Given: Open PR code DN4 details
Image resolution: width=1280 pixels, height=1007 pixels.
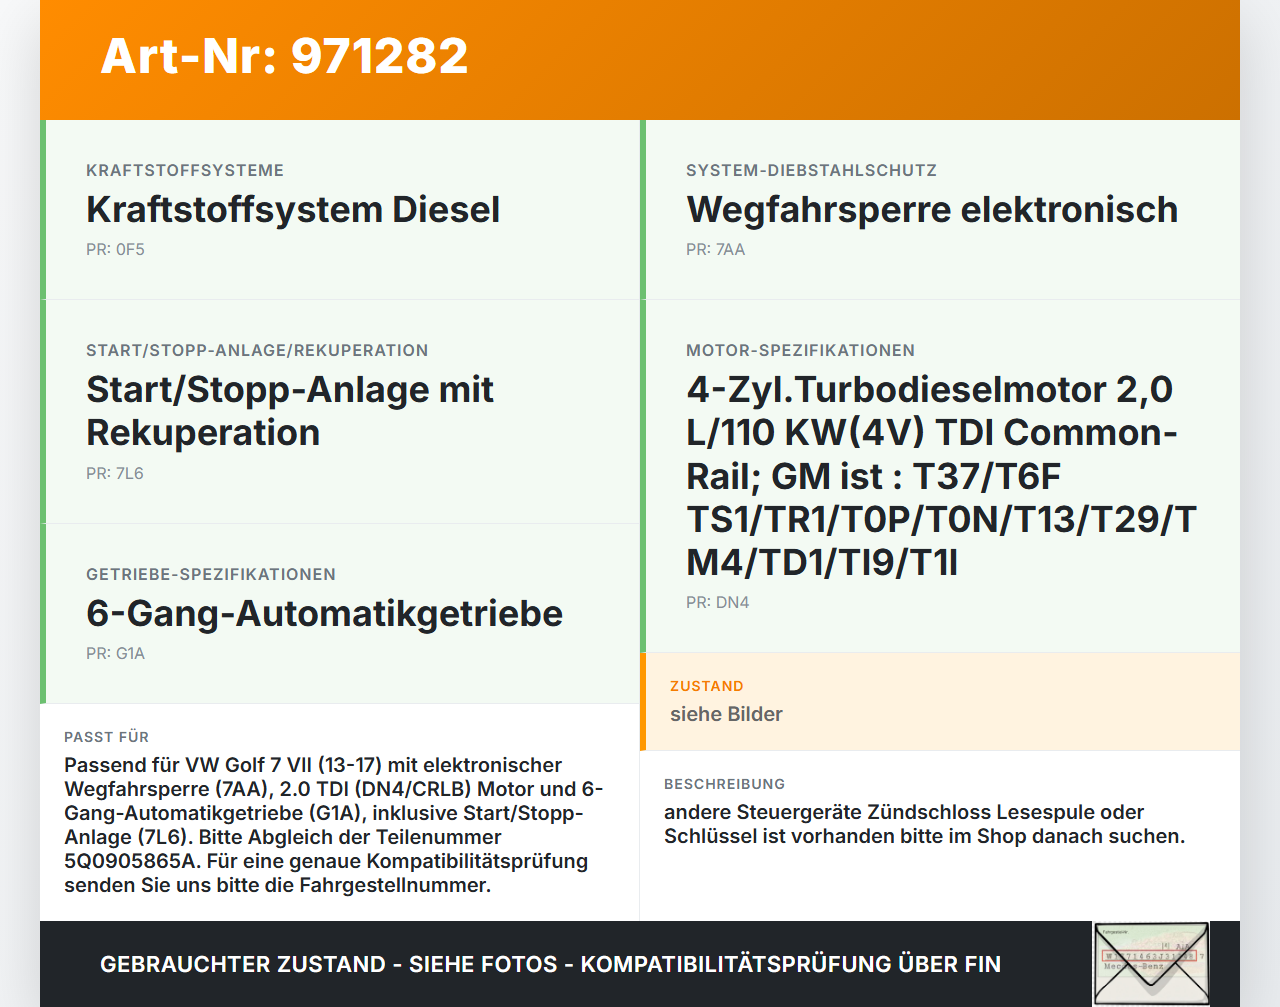Looking at the screenshot, I should coord(718,602).
